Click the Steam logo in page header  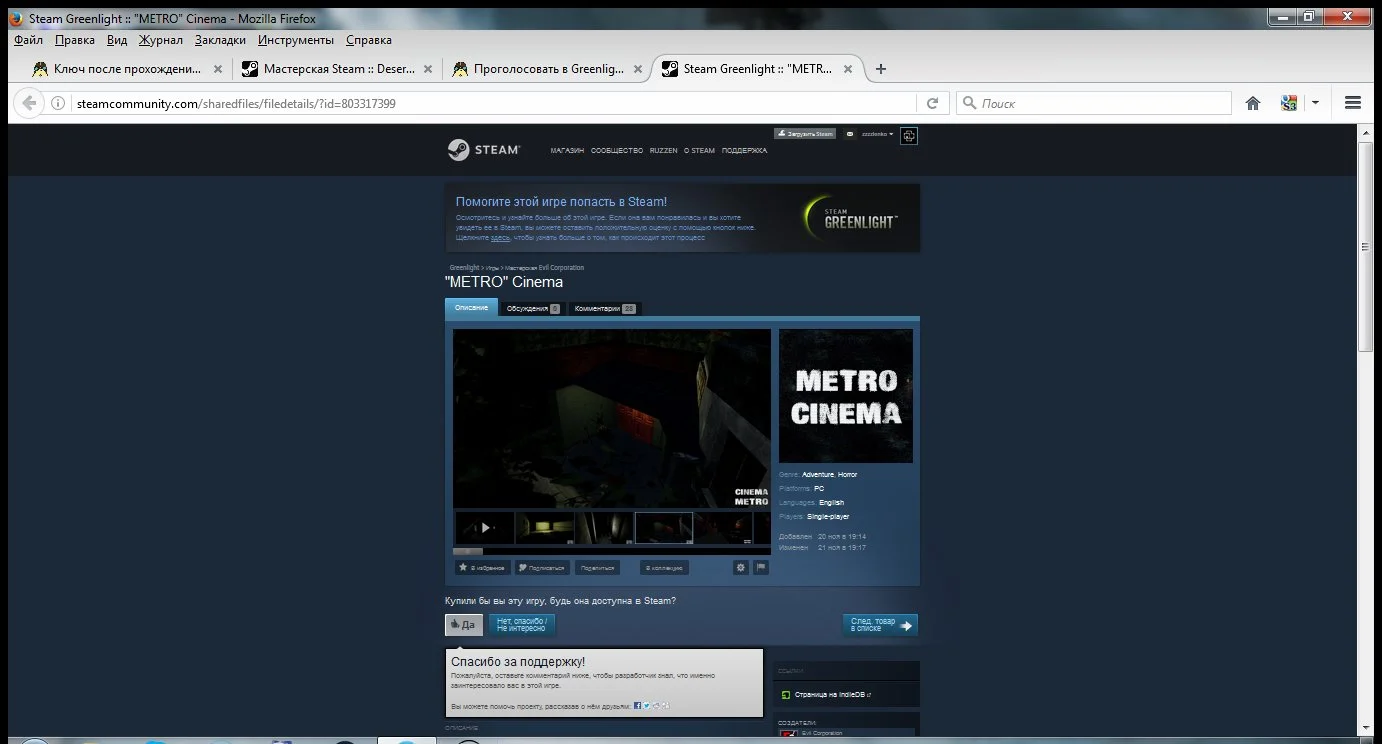coord(484,150)
